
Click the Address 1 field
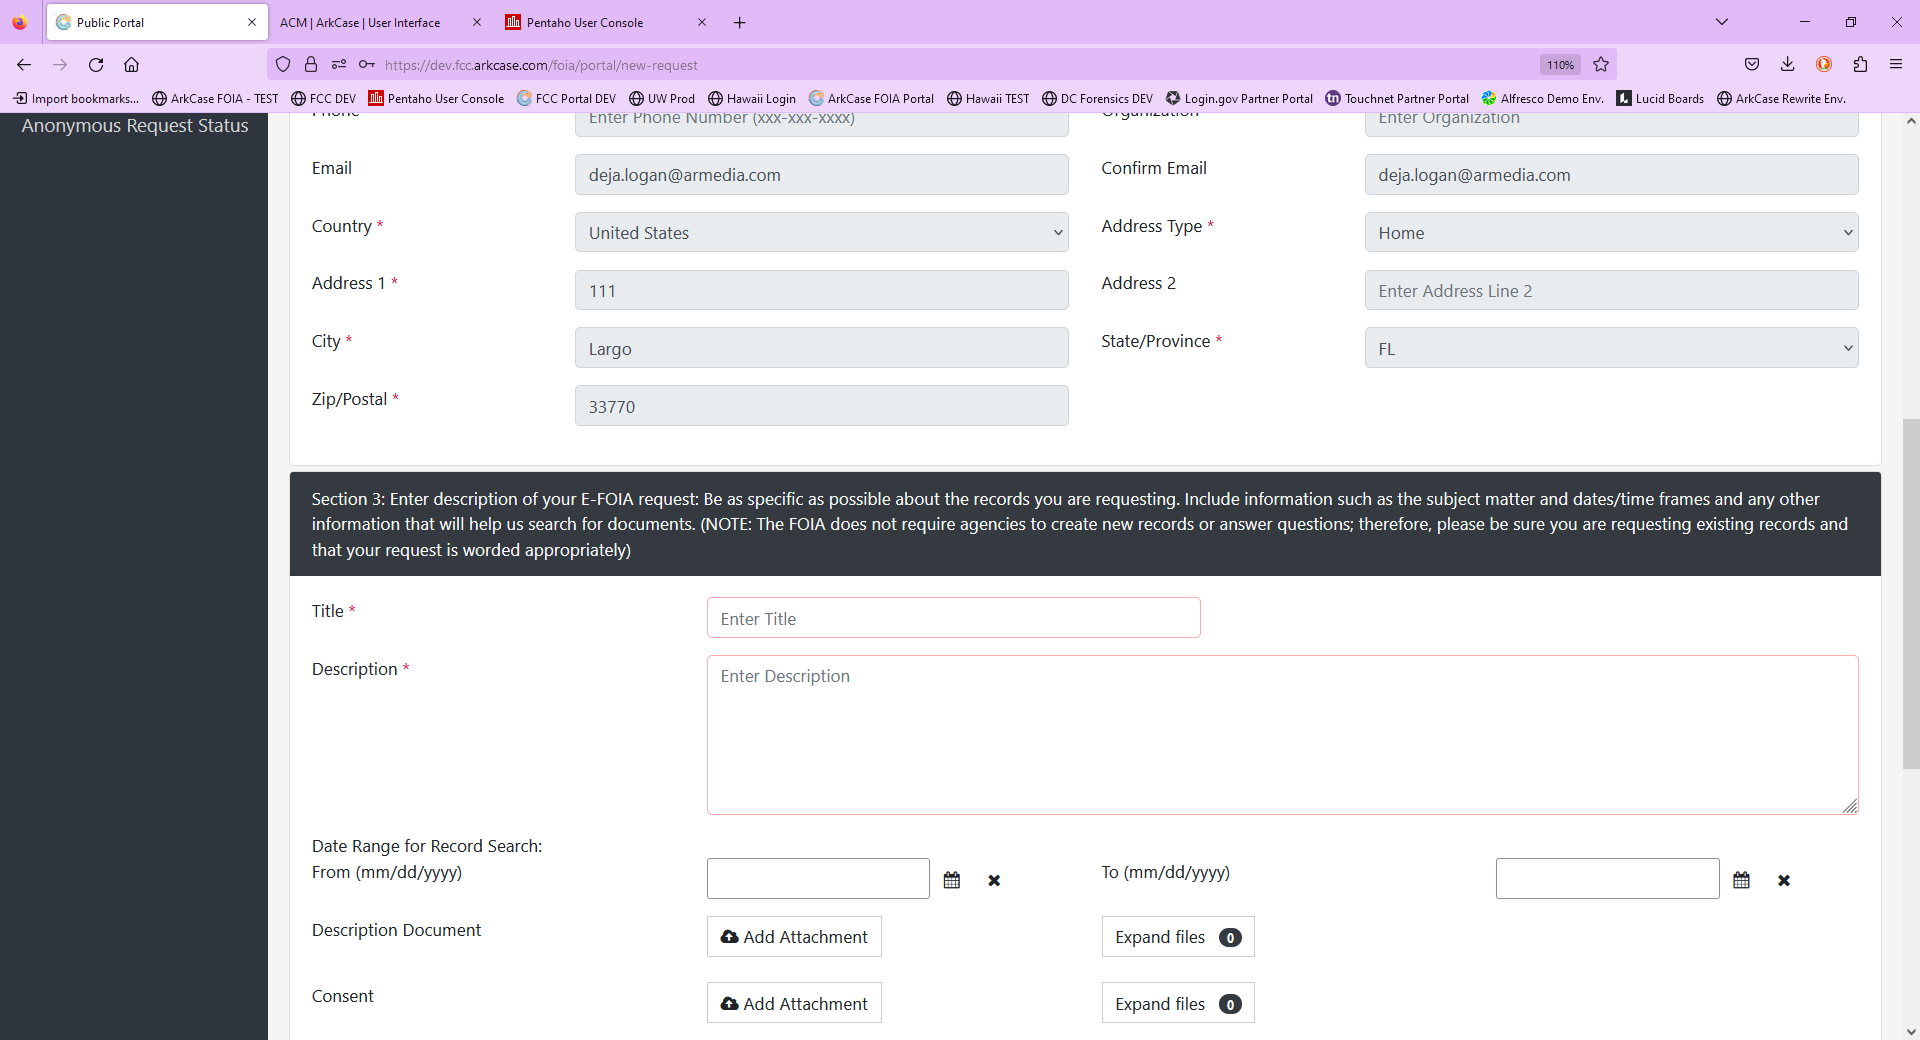click(x=822, y=290)
